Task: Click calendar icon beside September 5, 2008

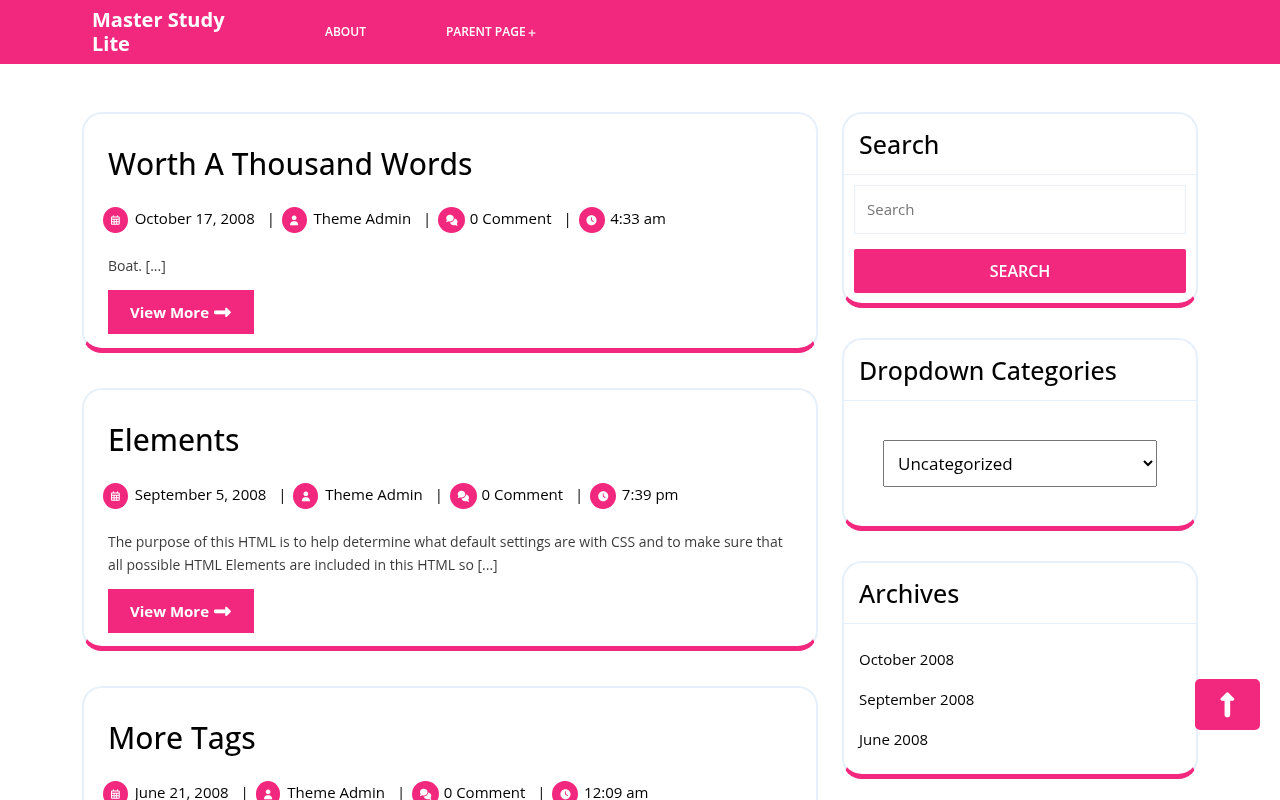Action: tap(116, 496)
